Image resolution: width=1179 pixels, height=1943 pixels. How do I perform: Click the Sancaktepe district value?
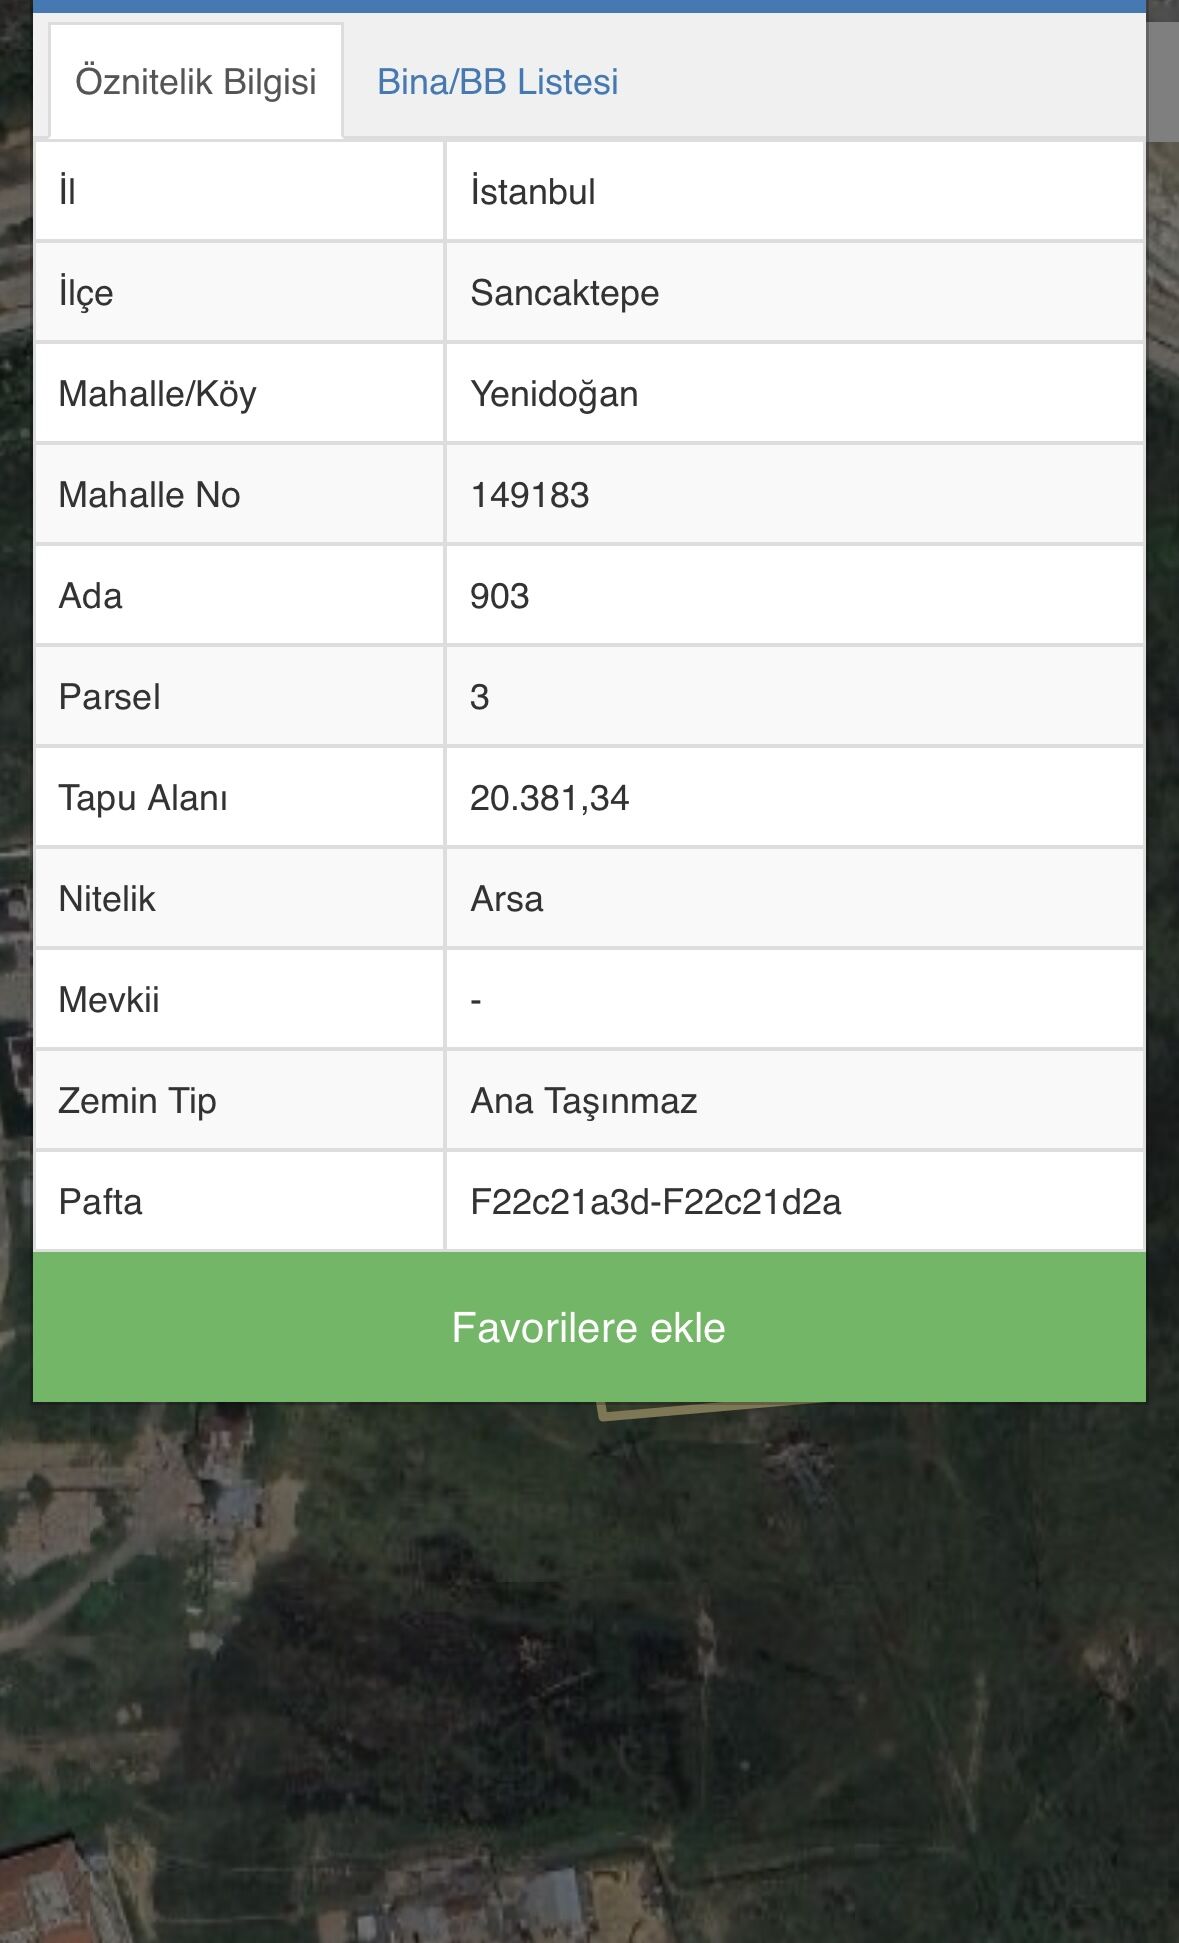pyautogui.click(x=565, y=293)
